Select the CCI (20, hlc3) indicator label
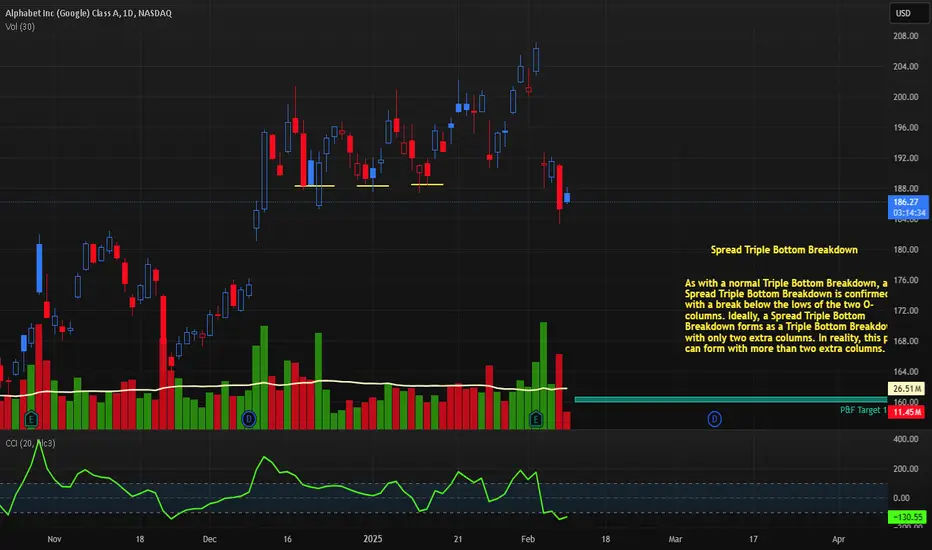The width and height of the screenshot is (932, 550). pyautogui.click(x=30, y=444)
